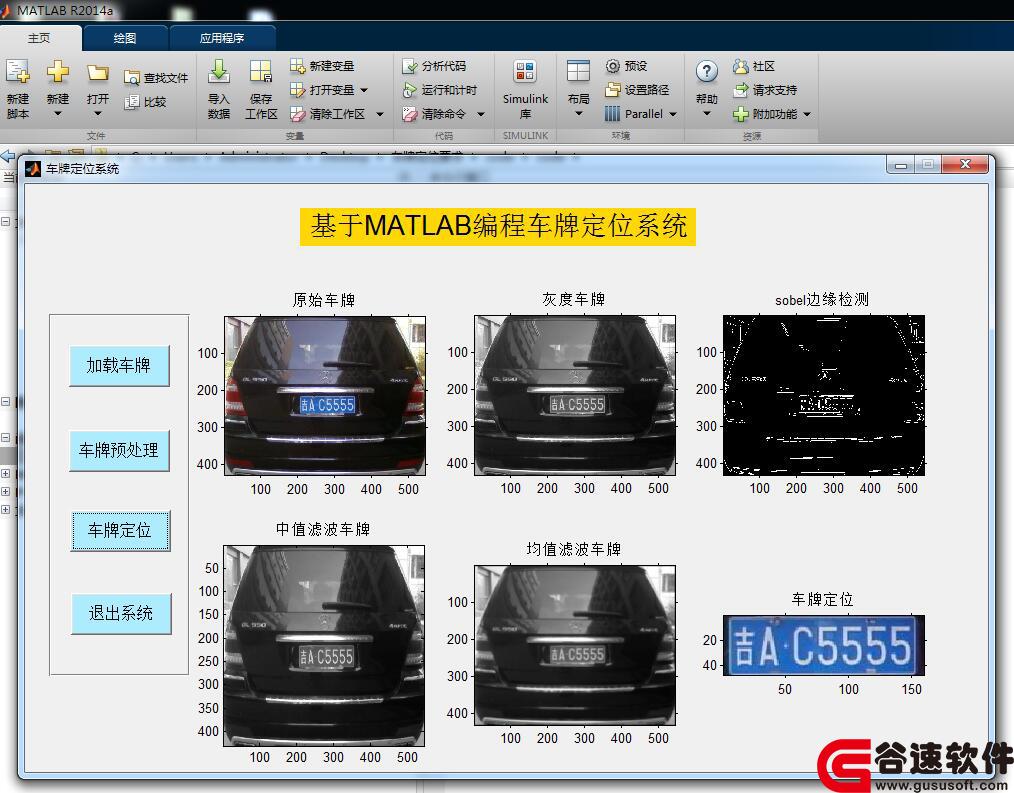Click the Open Variable (打开变量) icon
Screen dimensions: 1014x793
pos(297,90)
